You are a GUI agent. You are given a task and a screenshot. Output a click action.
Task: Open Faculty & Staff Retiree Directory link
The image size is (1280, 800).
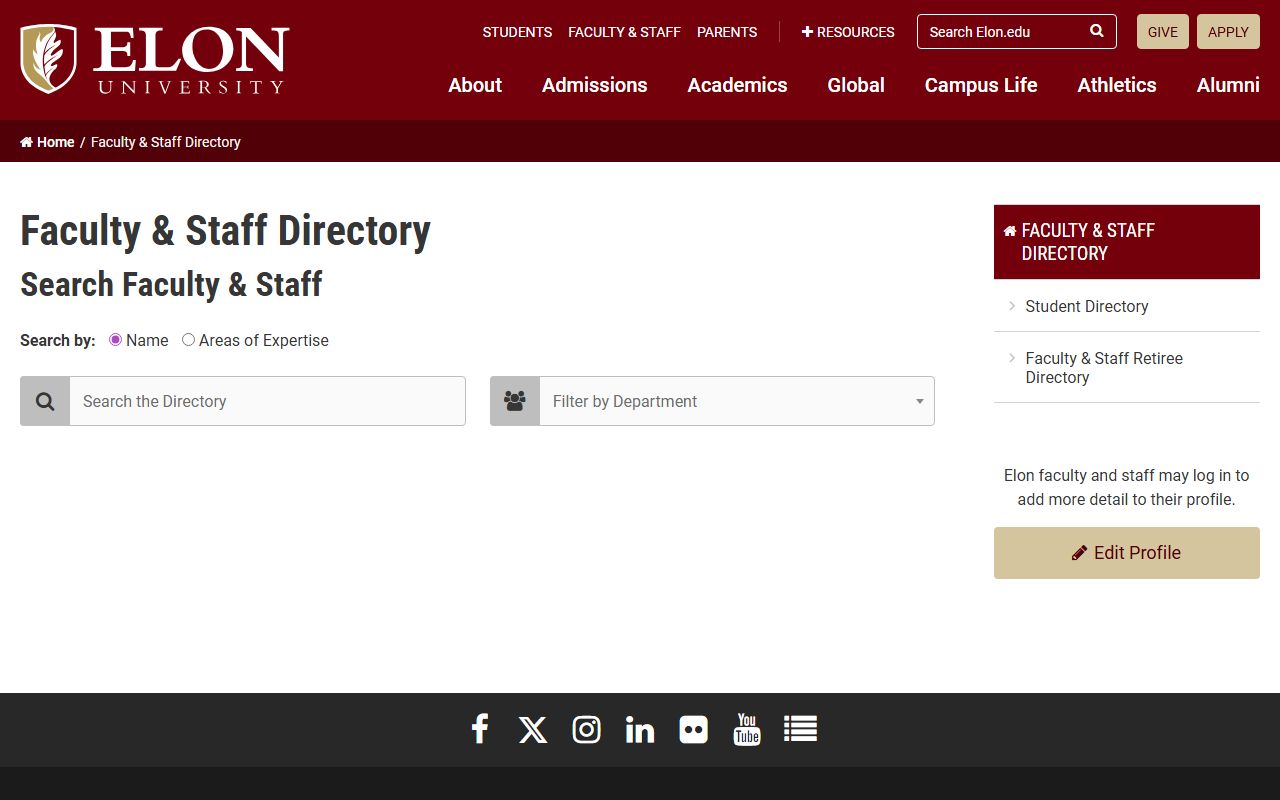1104,368
